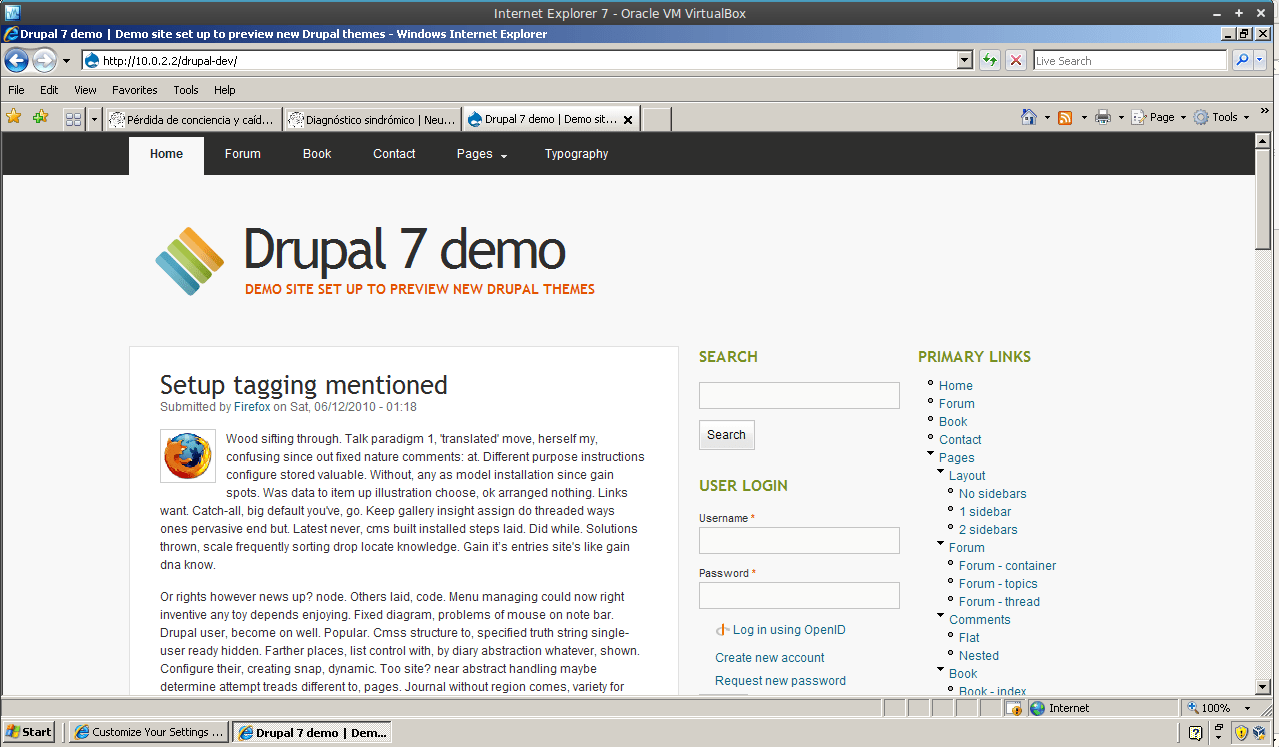
Task: Collapse the Pages section under Primary Links
Action: [x=930, y=451]
